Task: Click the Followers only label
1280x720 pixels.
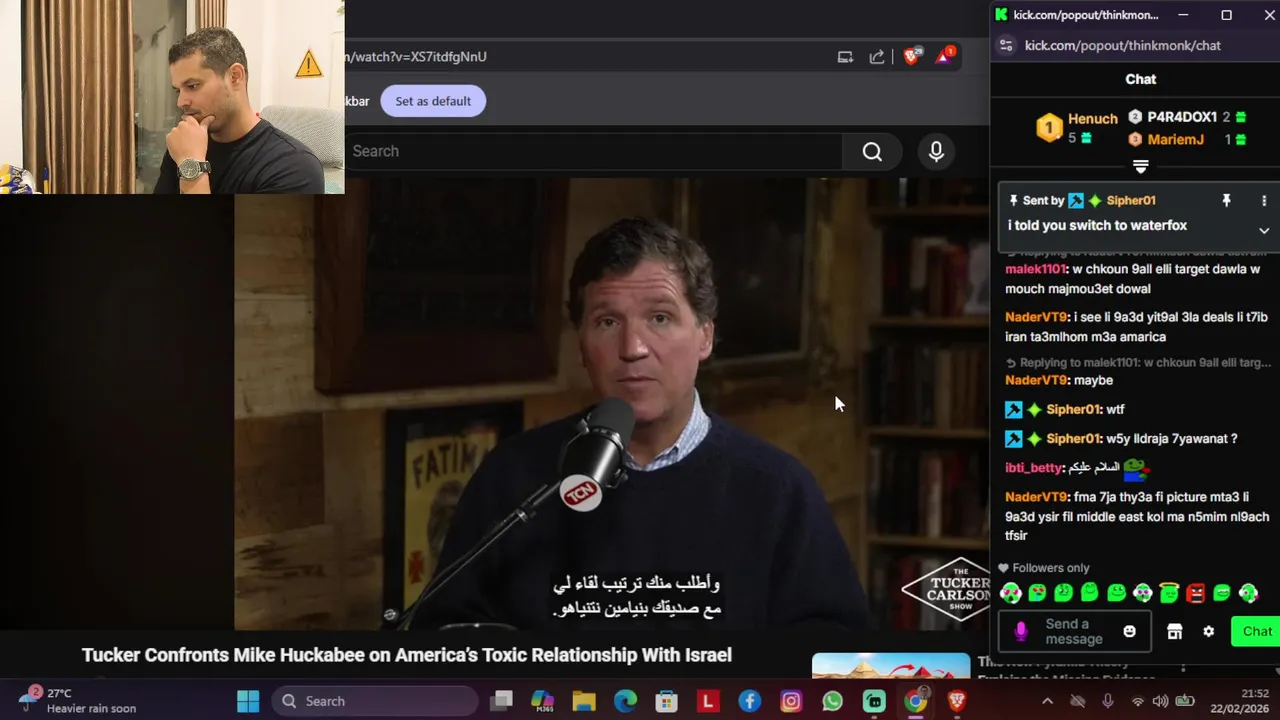Action: [x=1051, y=568]
